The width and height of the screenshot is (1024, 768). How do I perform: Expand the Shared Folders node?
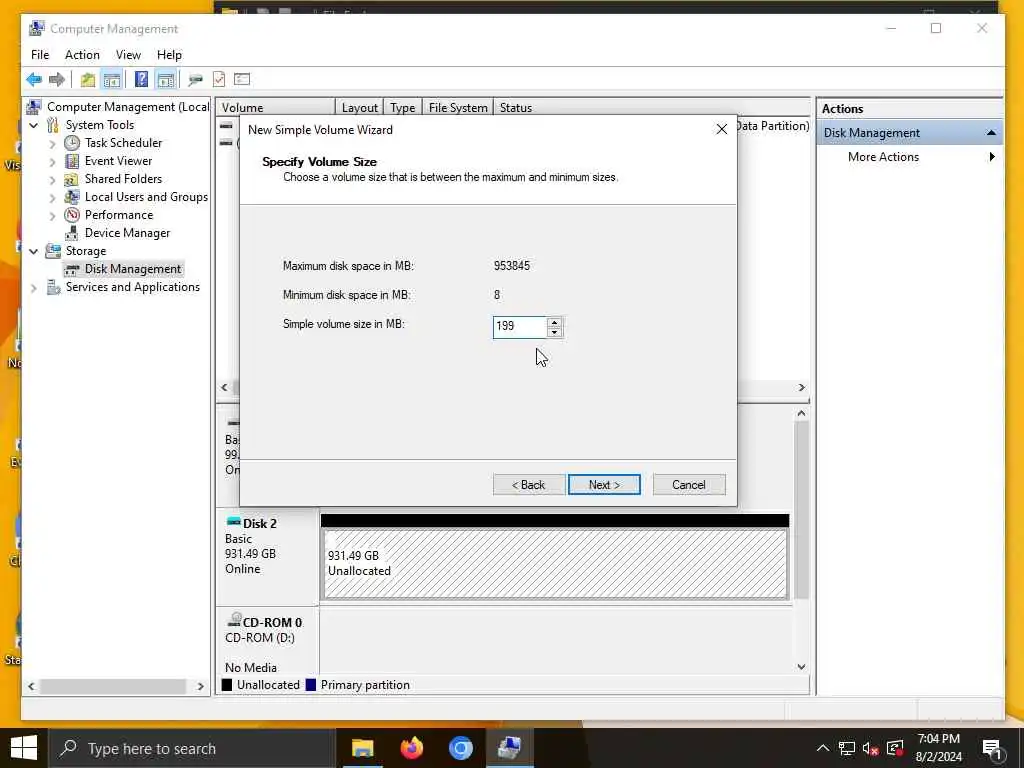point(53,179)
